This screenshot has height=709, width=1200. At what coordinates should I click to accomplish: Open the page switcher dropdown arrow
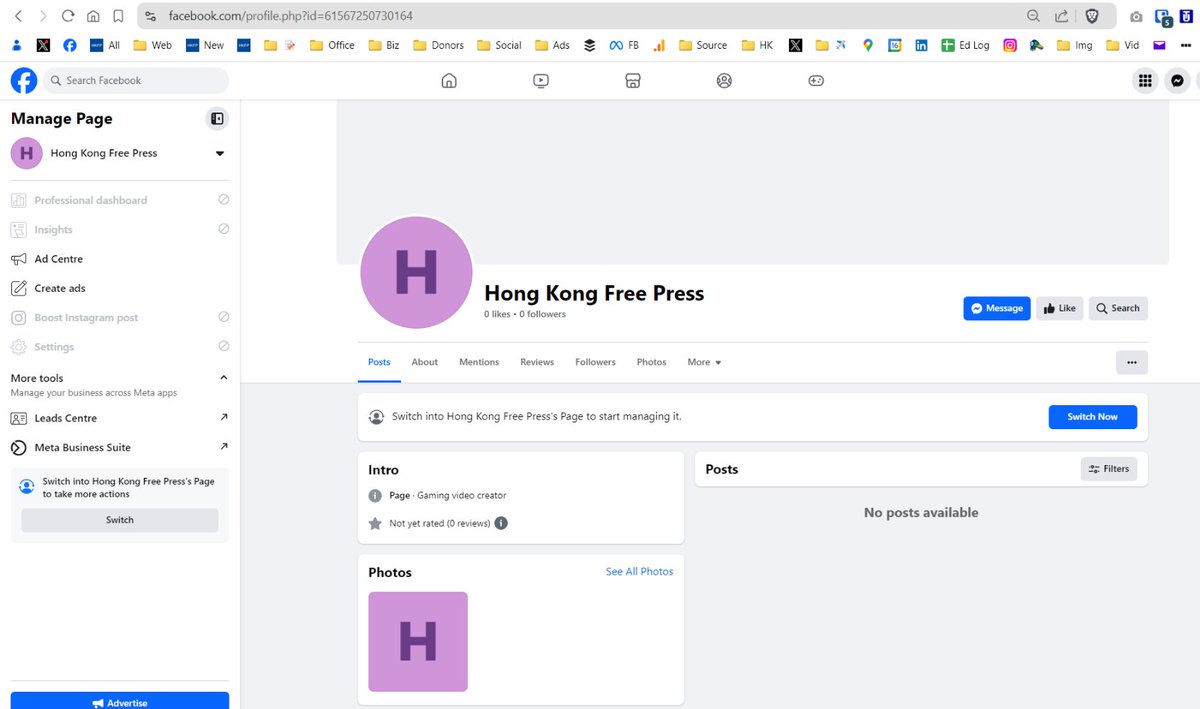click(220, 153)
